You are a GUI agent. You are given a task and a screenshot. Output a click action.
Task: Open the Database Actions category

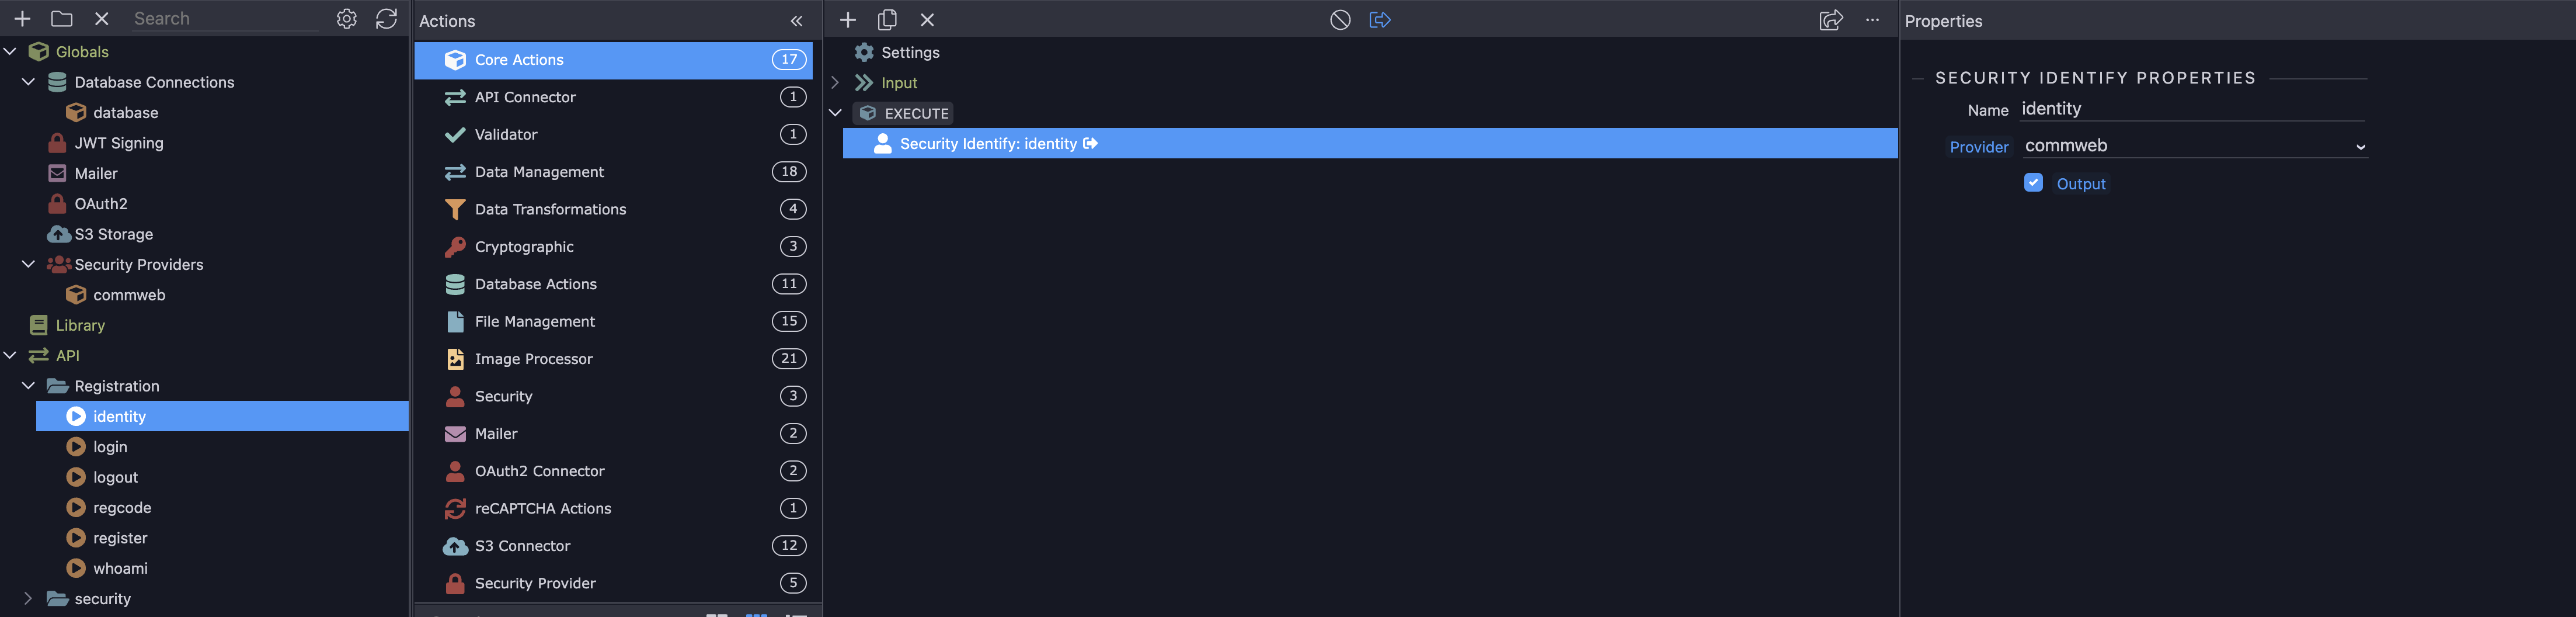[x=613, y=284]
